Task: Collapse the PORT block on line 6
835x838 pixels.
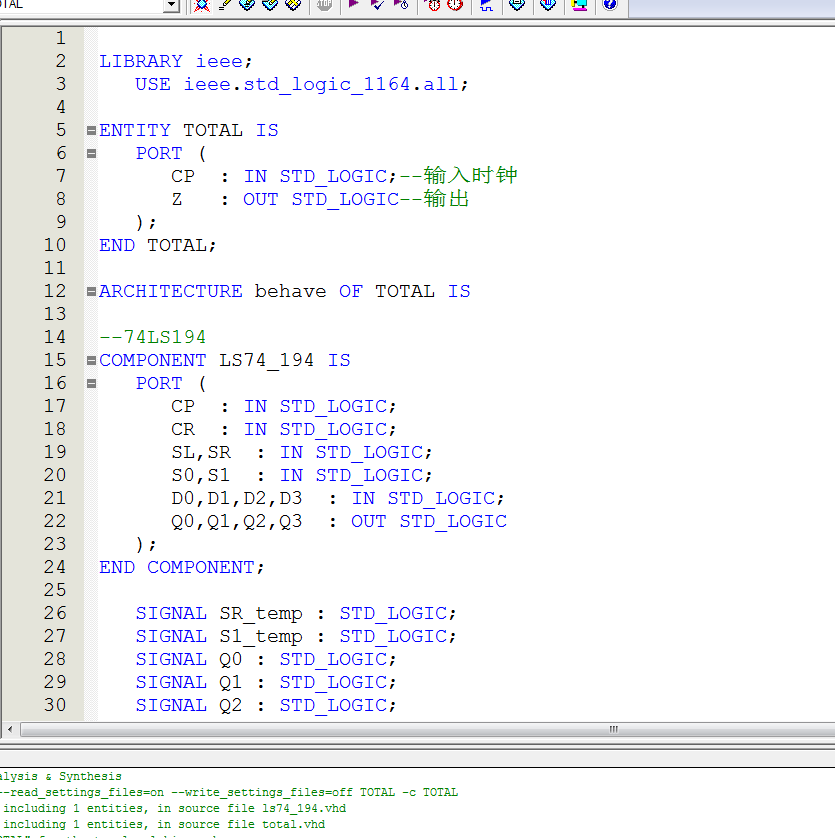Action: [x=91, y=153]
